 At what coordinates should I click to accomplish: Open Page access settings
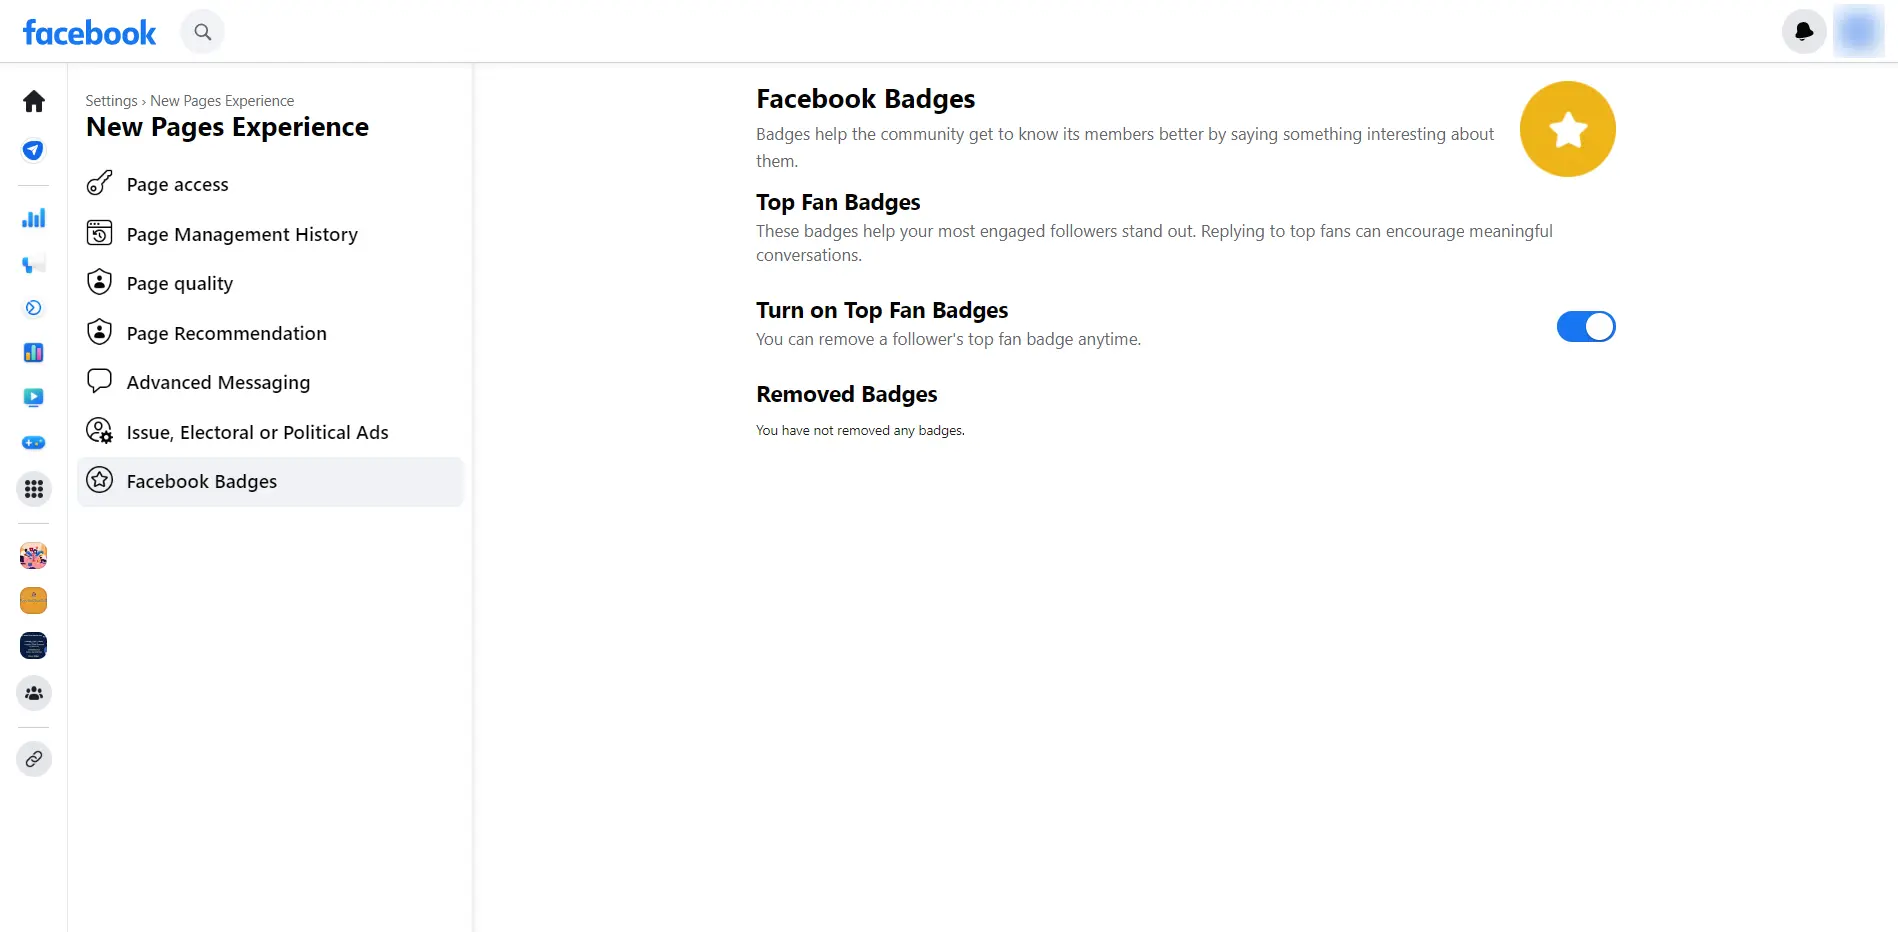177,184
